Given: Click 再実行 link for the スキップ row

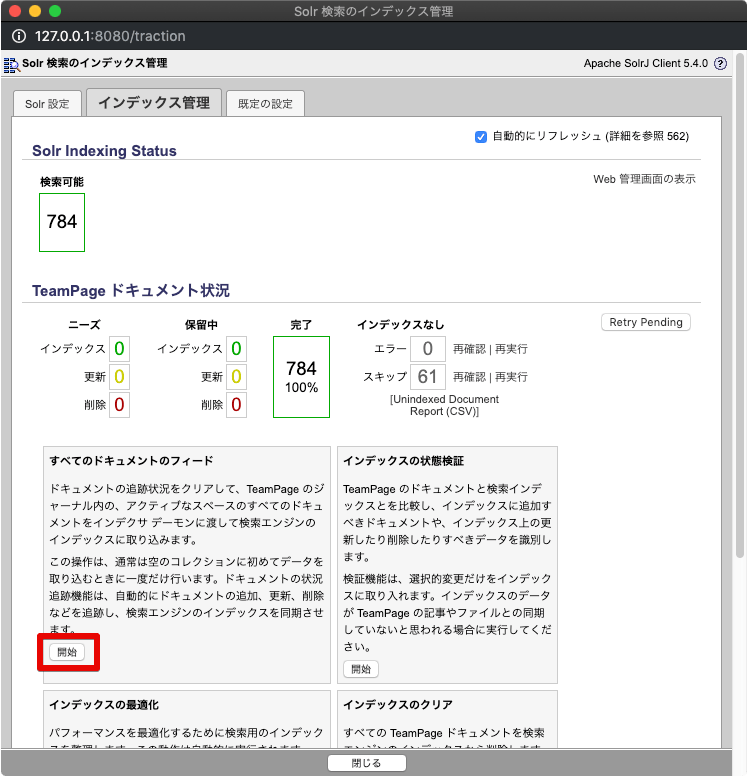Looking at the screenshot, I should pos(510,377).
